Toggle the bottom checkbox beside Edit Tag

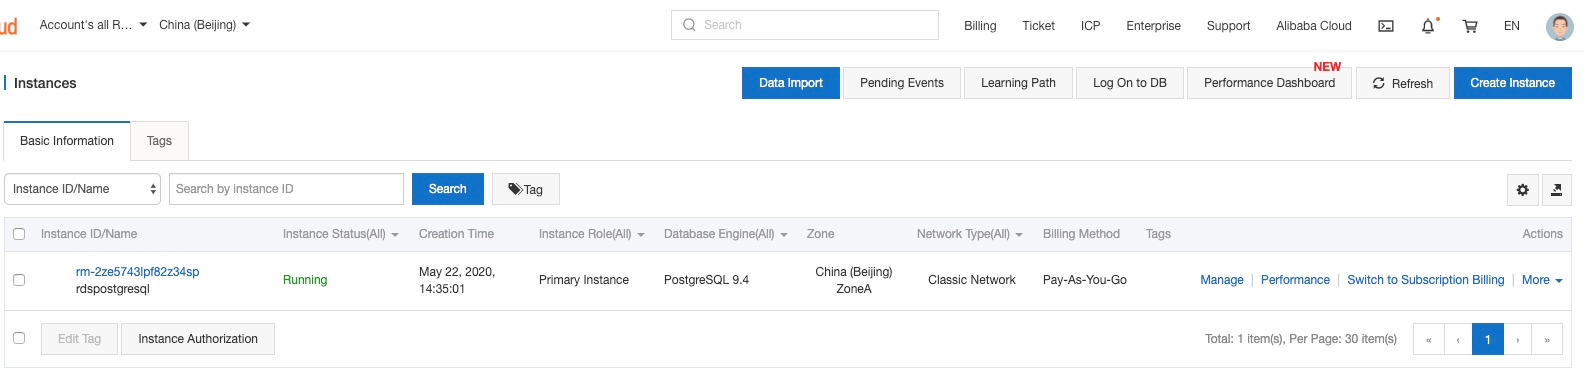click(x=19, y=338)
